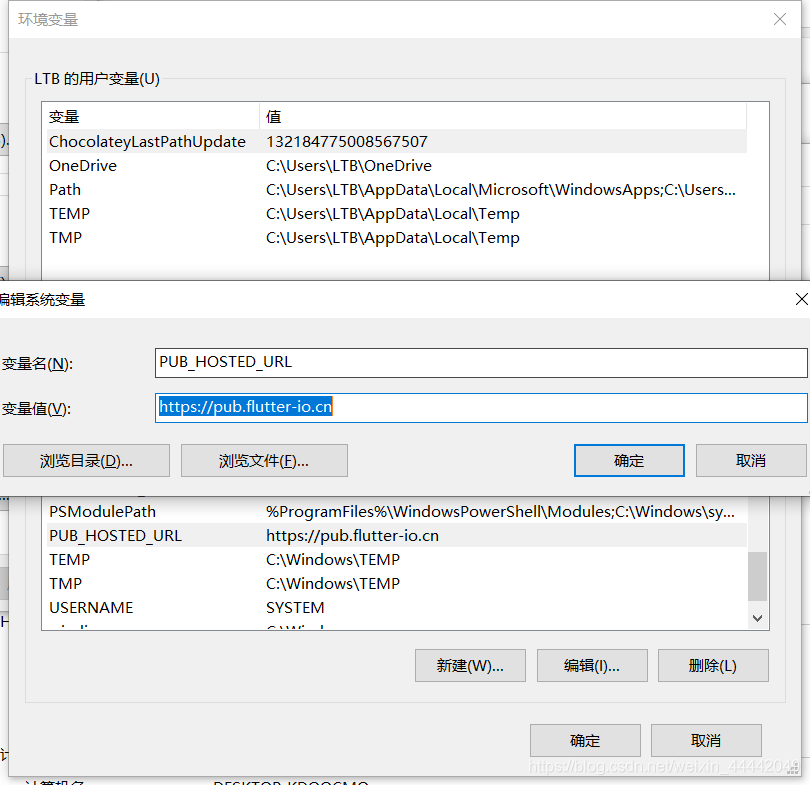Click SYSTEM value in USERNAME row
The image size is (810, 785).
coord(295,607)
